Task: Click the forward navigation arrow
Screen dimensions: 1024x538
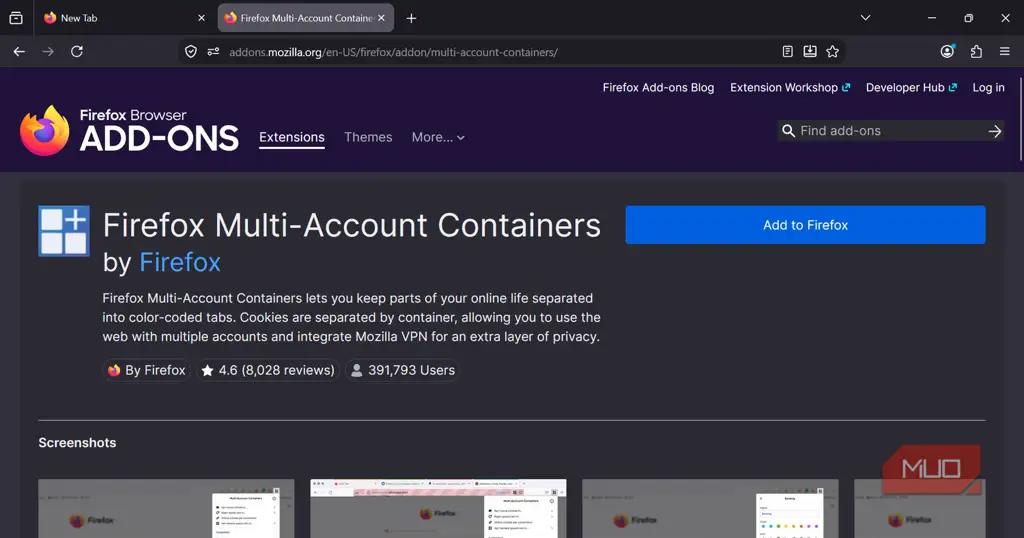Action: tap(48, 52)
